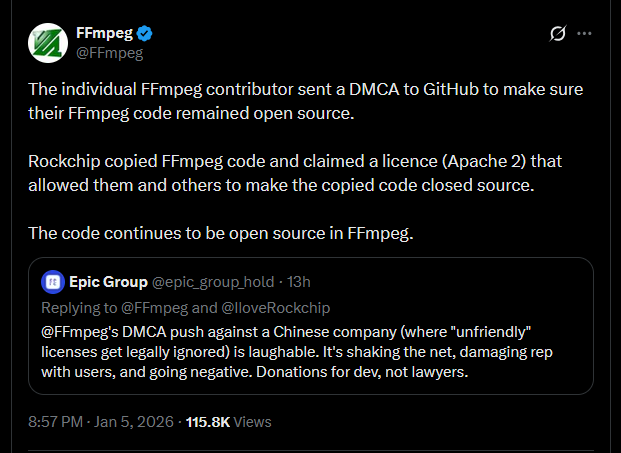Click the 'Replying to' text in quoted post
This screenshot has width=621, height=453.
pyautogui.click(x=76, y=307)
